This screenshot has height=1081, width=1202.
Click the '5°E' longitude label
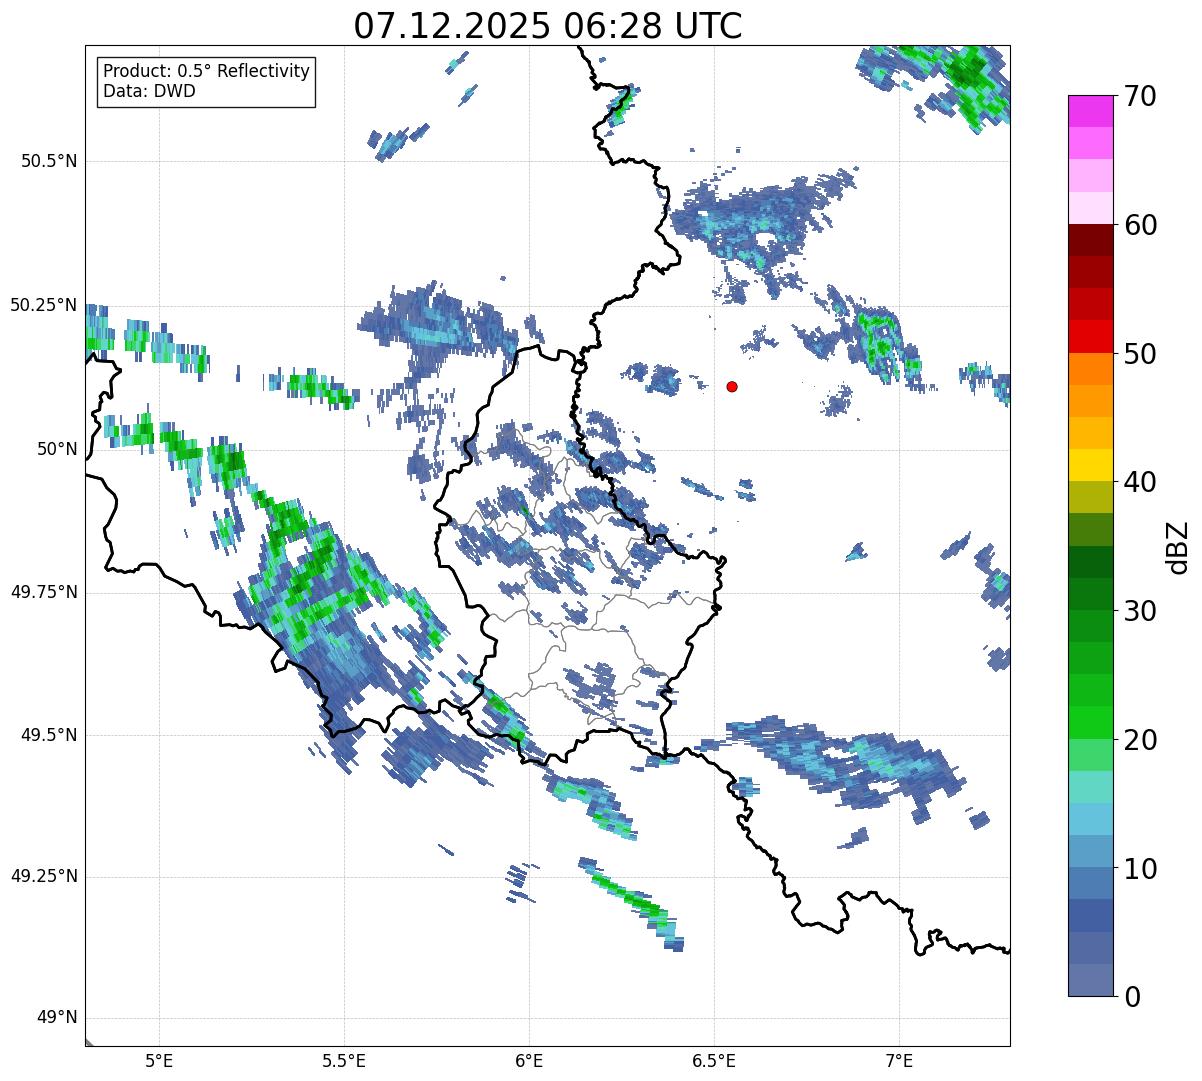click(x=159, y=1062)
